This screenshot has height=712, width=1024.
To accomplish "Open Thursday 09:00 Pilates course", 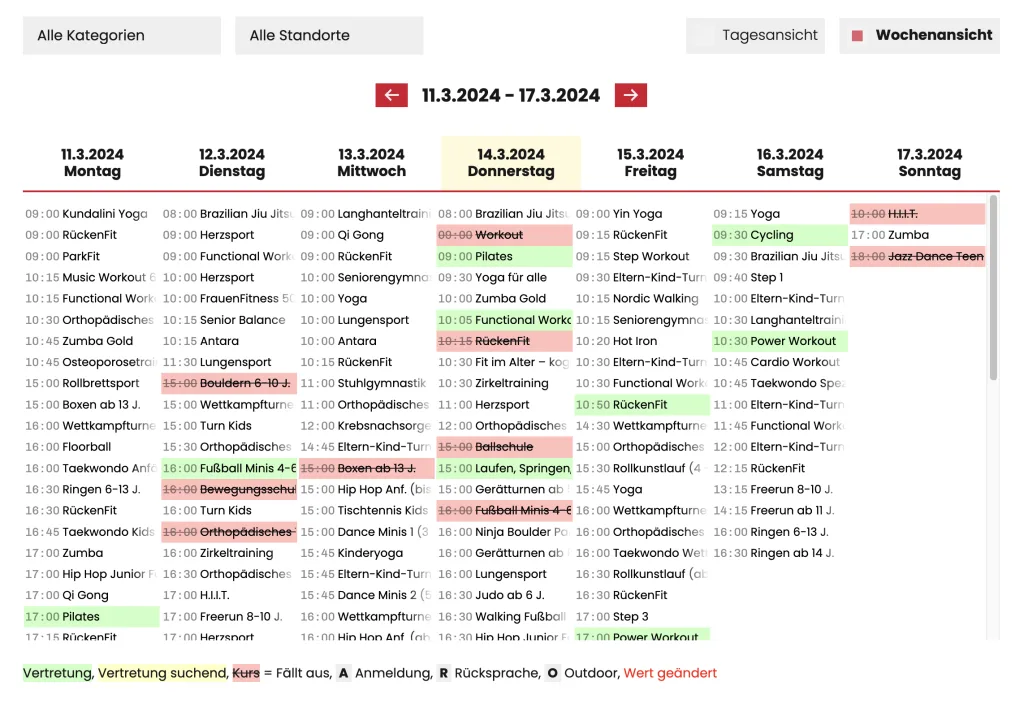I will click(504, 256).
